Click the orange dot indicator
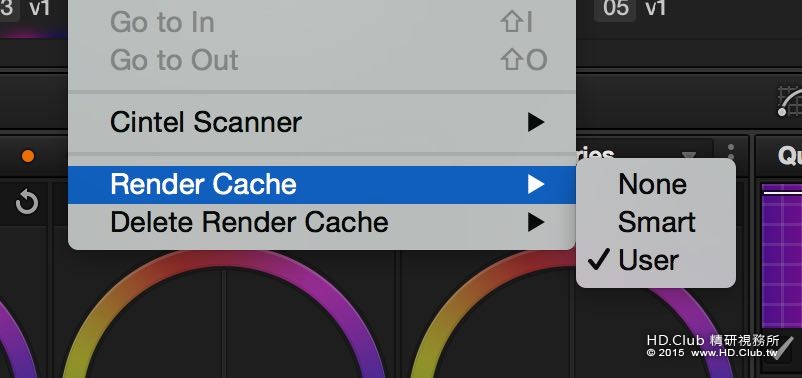Viewport: 802px width, 378px height. point(28,156)
